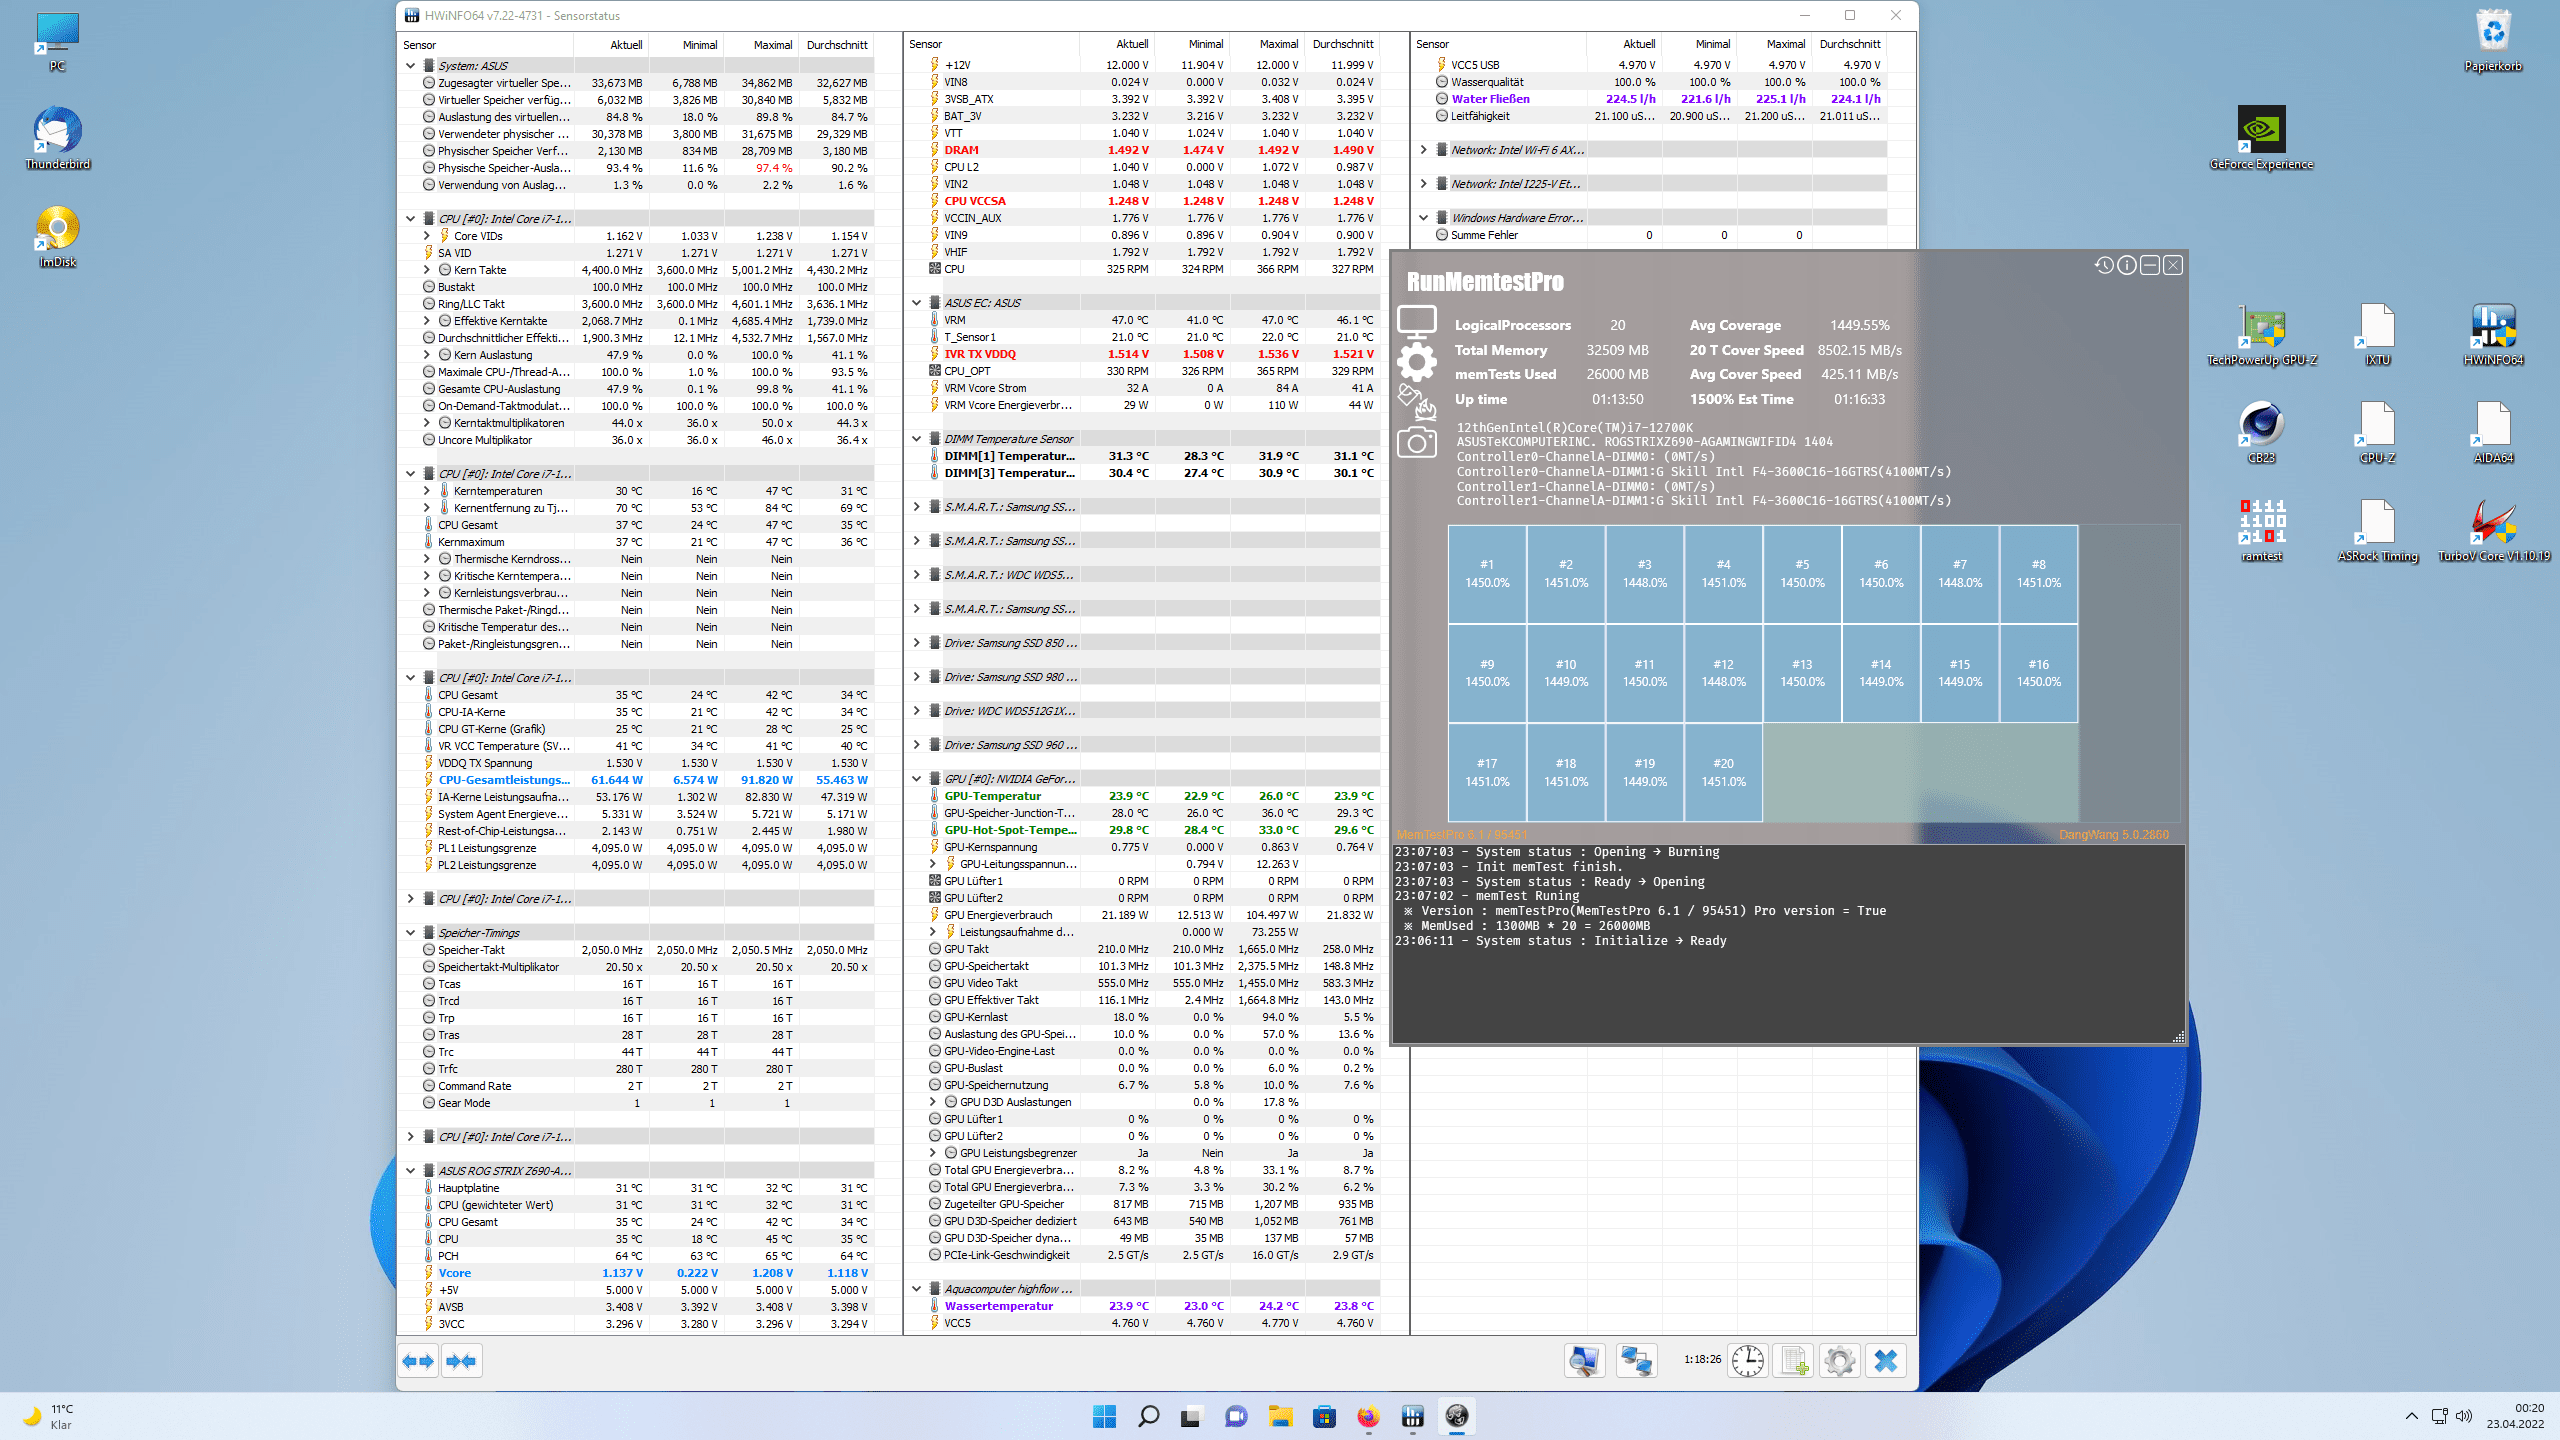Screen dimensions: 2560x1440
Task: Collapse Speicher-Timings sensor group
Action: (410, 933)
